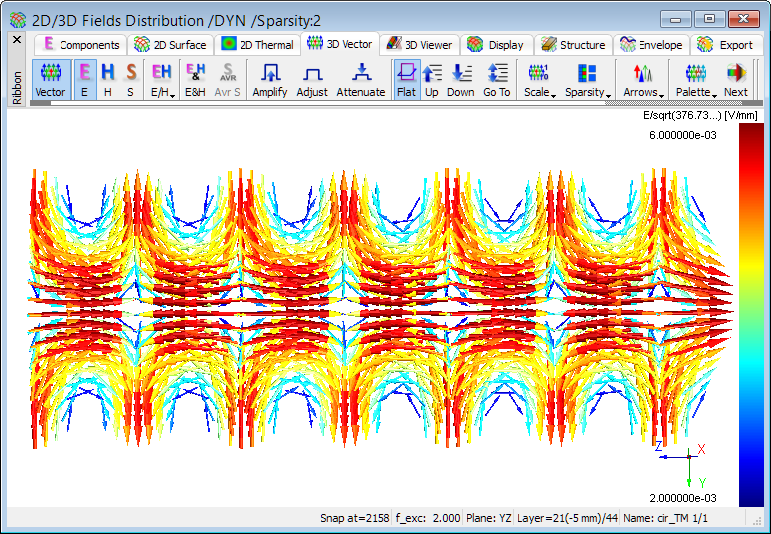Toggle the Vector display mode

click(x=51, y=79)
